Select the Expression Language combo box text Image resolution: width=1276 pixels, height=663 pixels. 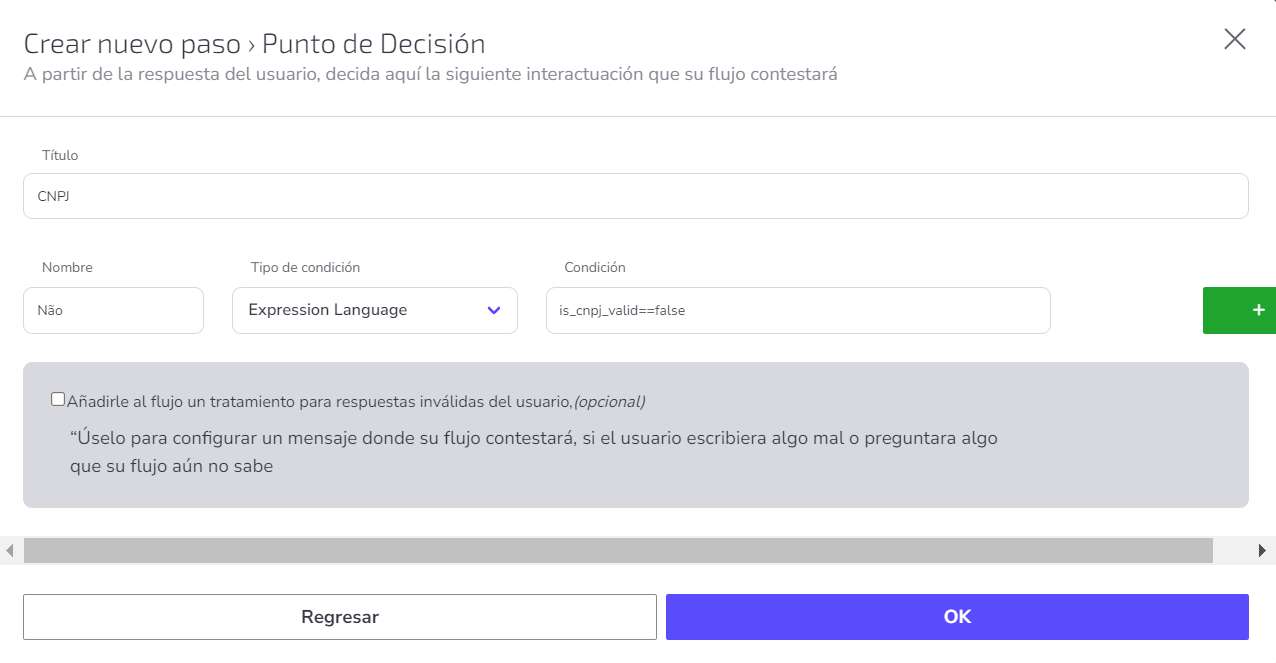point(328,310)
